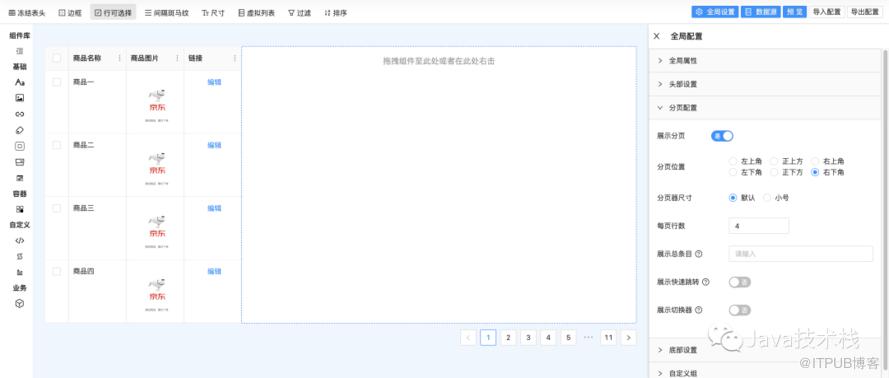Click help icon next to 展示切换器

tap(698, 310)
